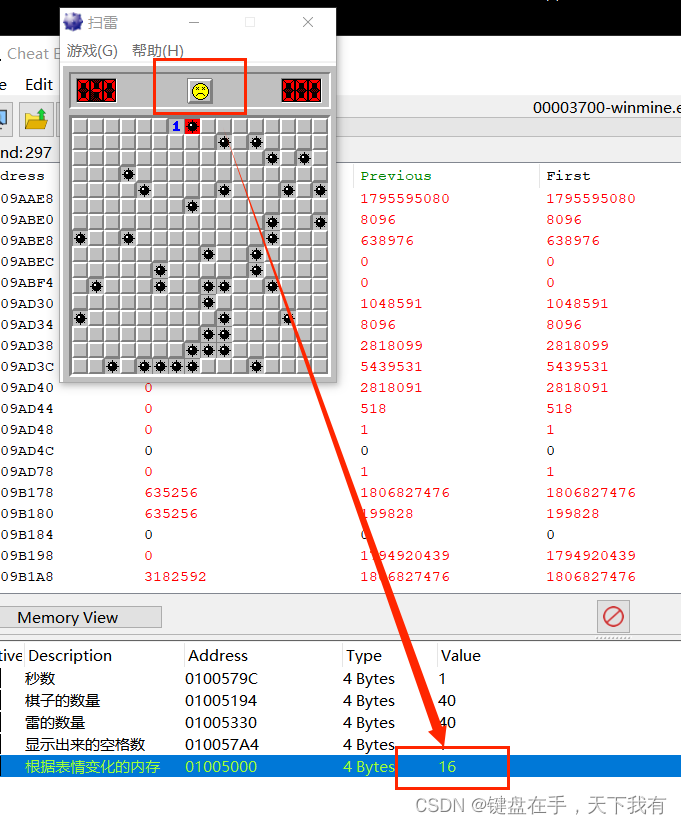Click address 01005000 in highlighted row
This screenshot has width=682, height=824.
tap(221, 767)
